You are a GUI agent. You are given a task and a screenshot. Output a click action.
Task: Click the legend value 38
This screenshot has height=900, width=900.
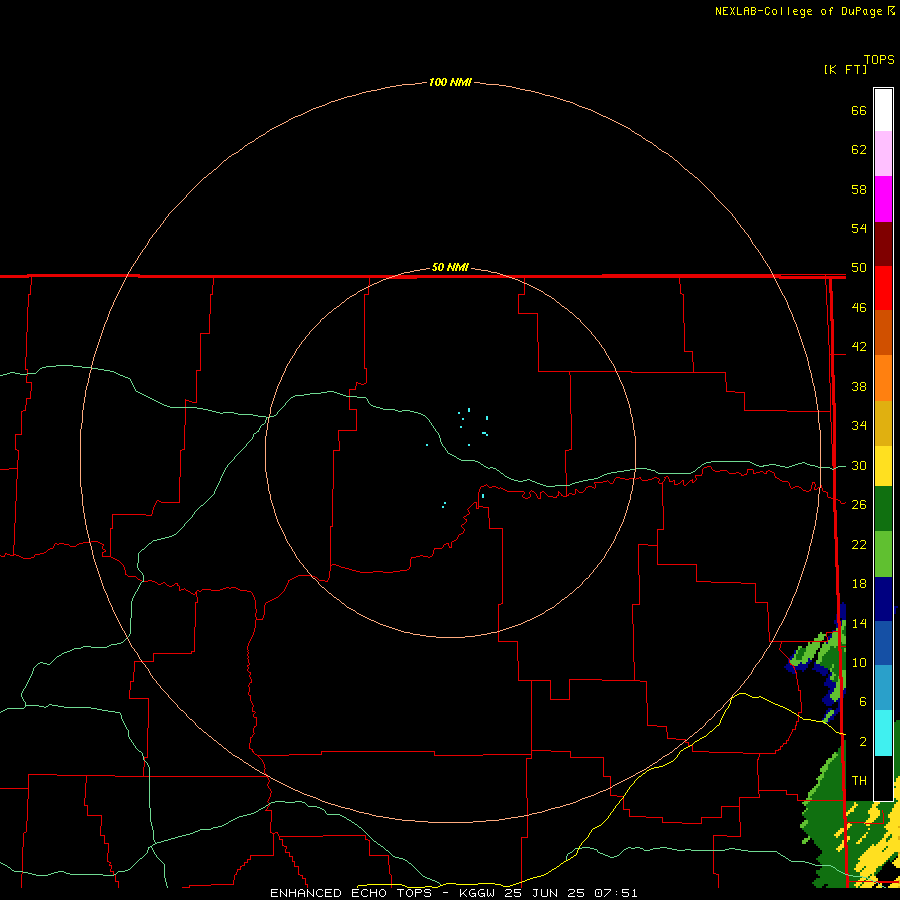point(859,386)
